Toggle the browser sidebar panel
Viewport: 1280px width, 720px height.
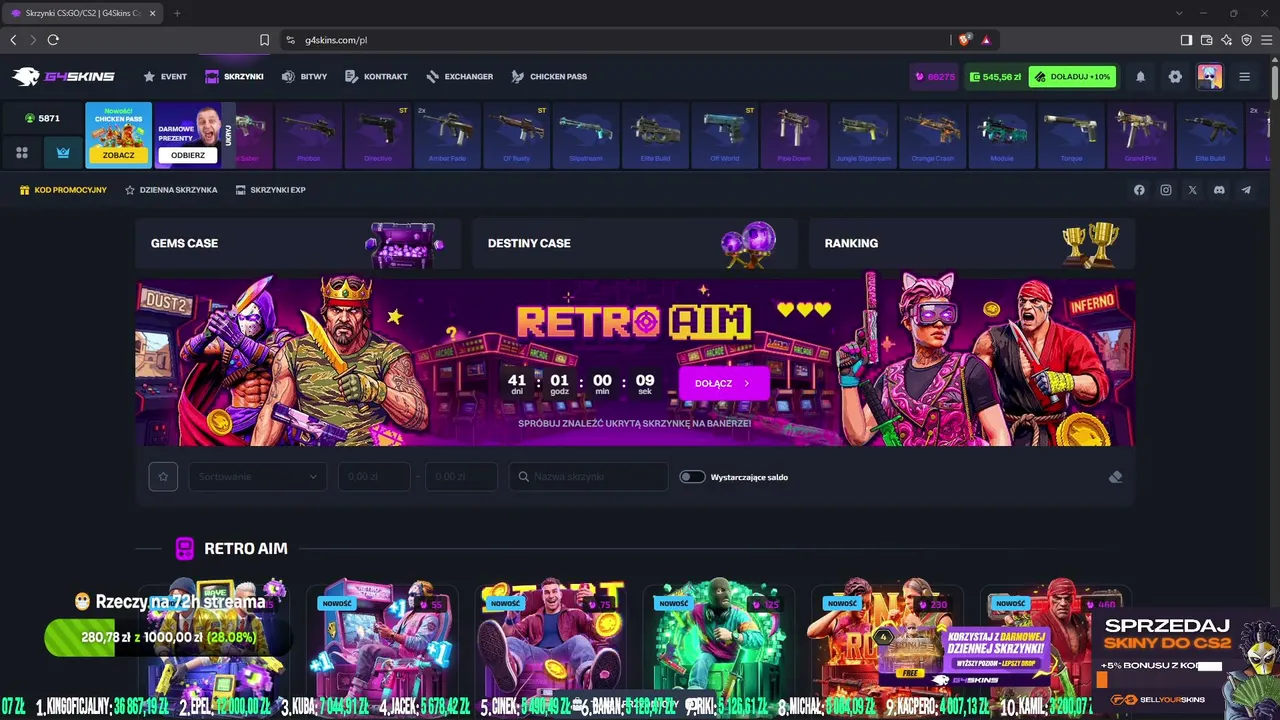click(x=1186, y=40)
